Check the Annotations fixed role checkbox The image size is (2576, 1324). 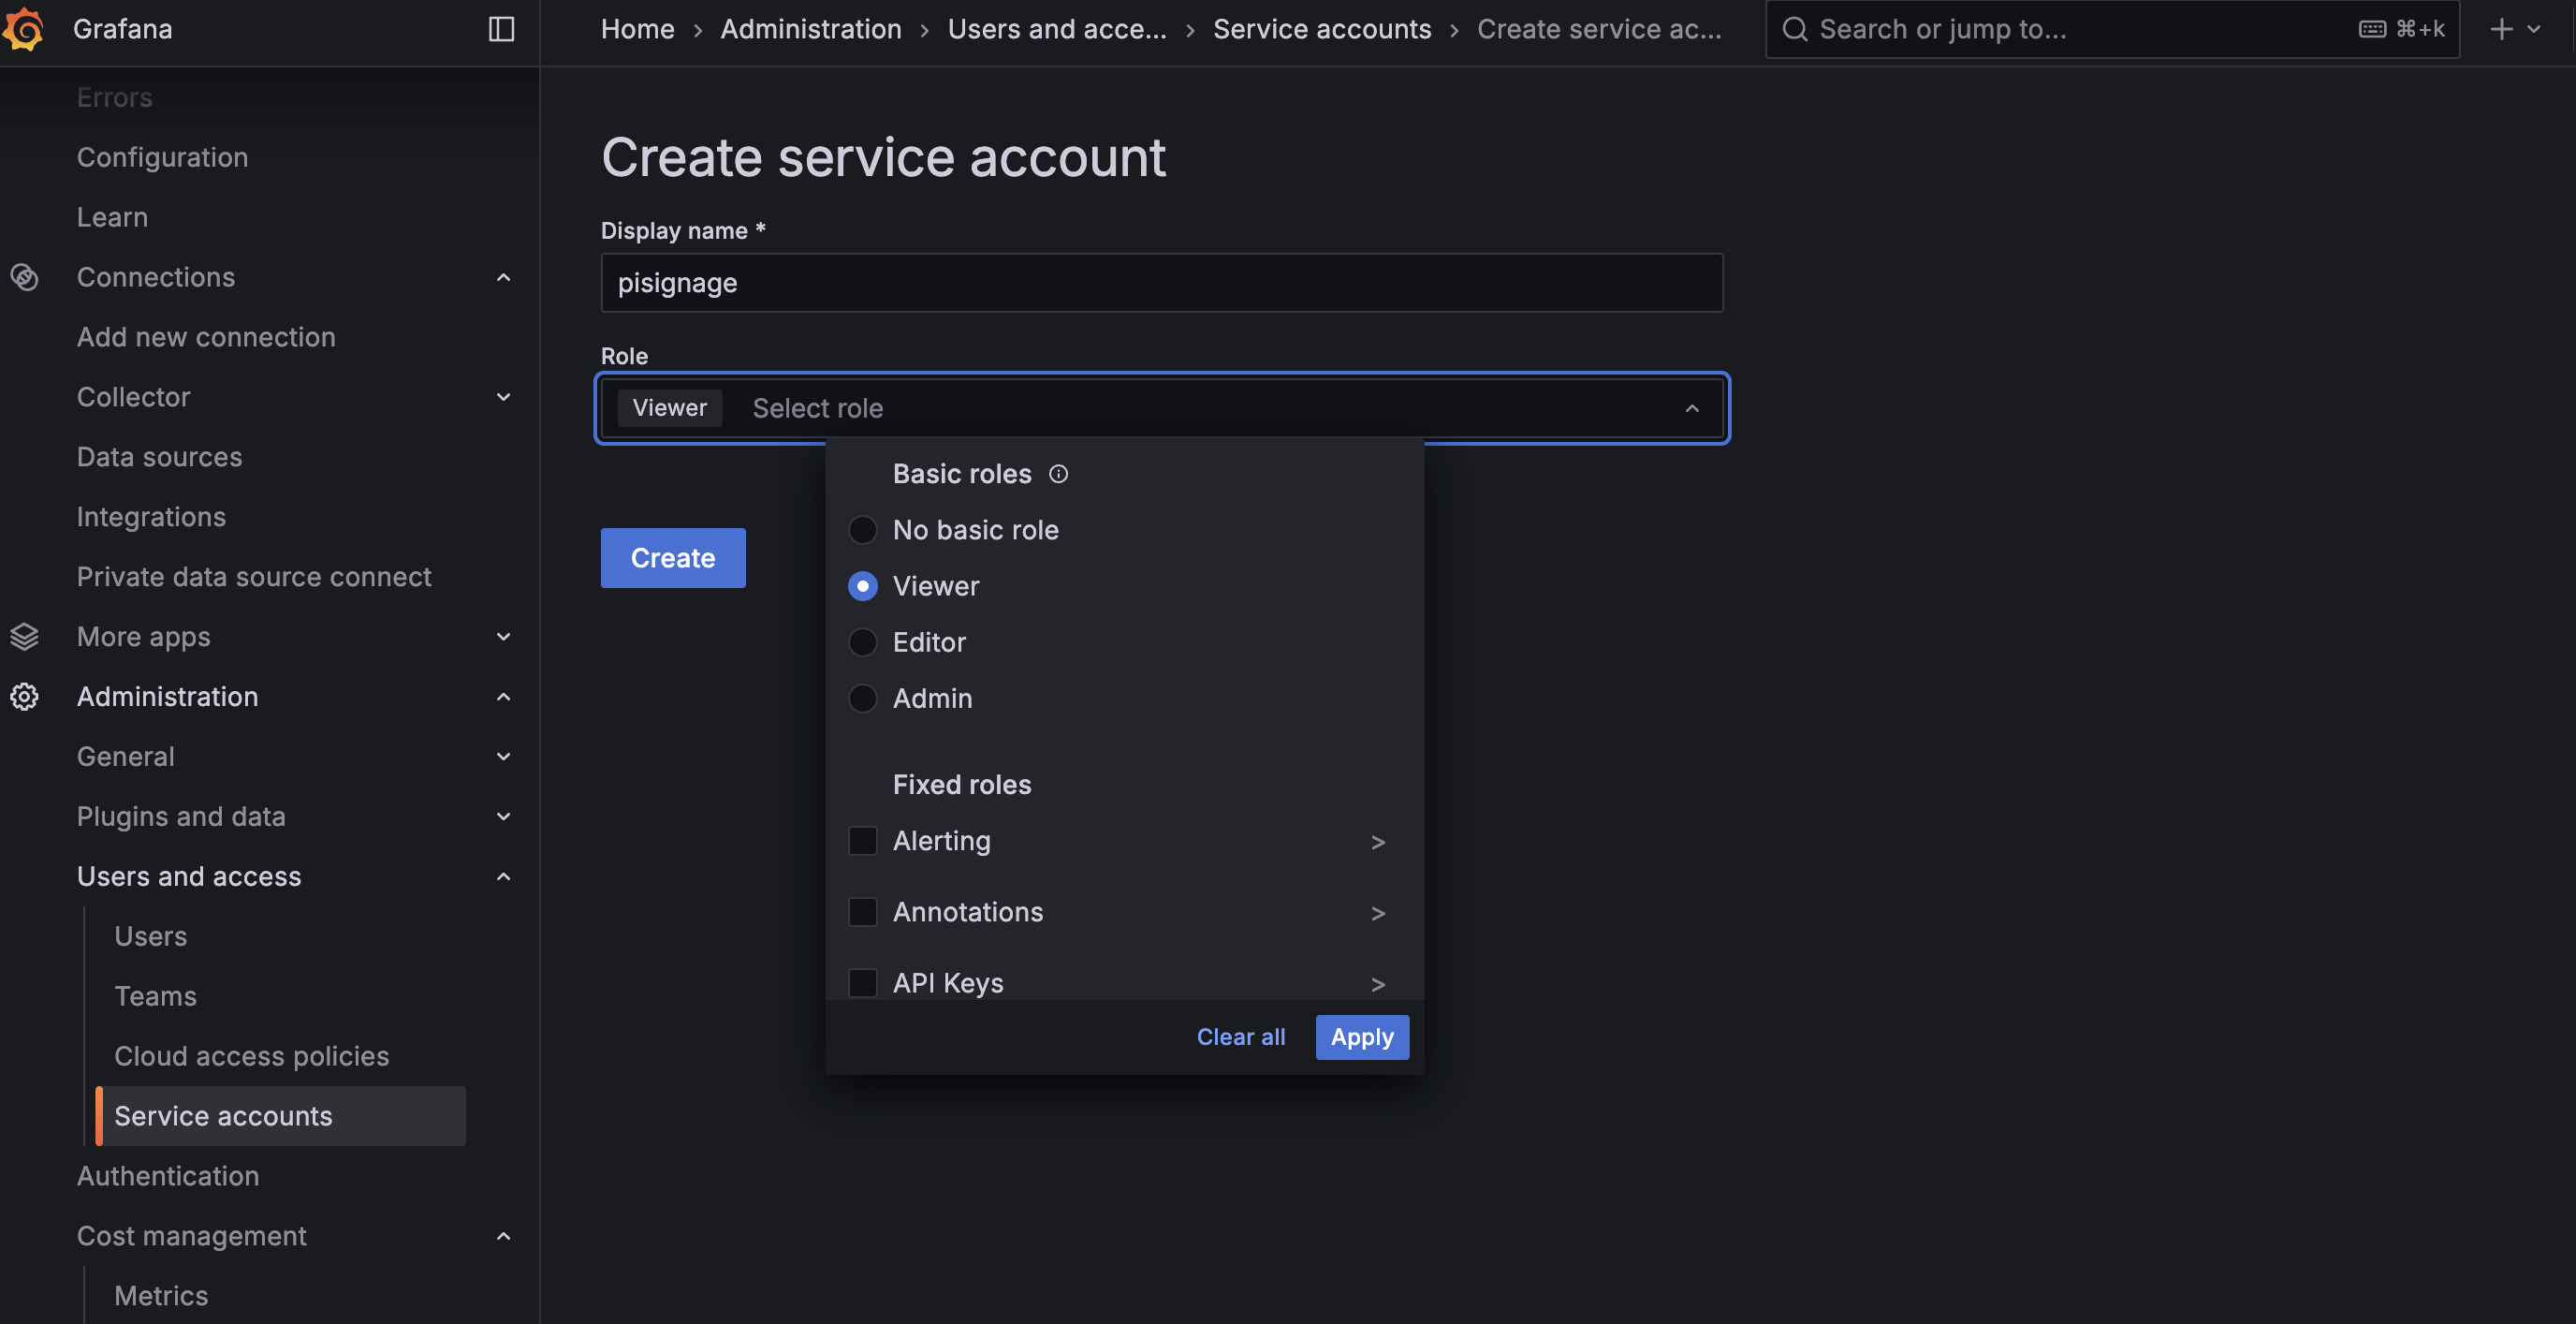point(862,912)
